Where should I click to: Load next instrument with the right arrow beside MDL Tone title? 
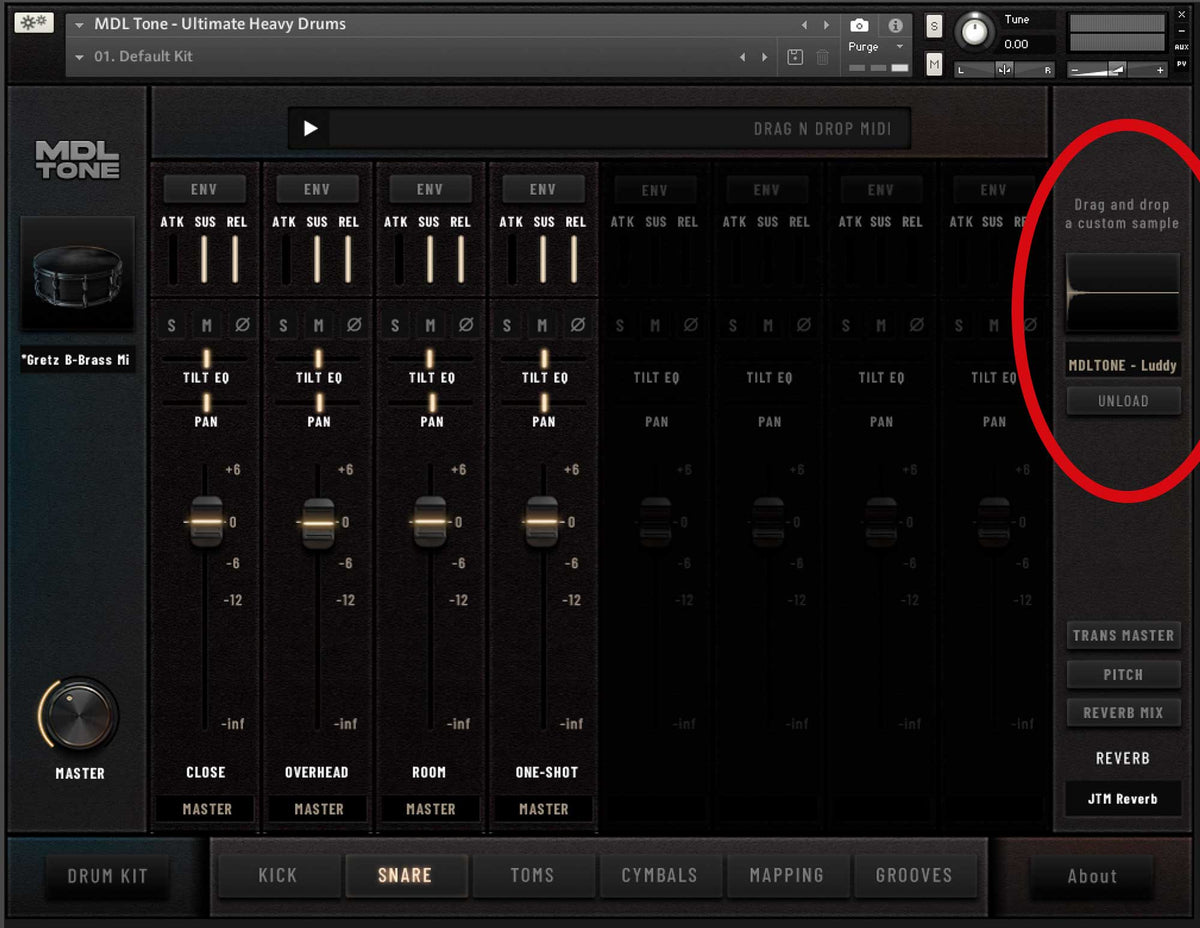coord(826,25)
